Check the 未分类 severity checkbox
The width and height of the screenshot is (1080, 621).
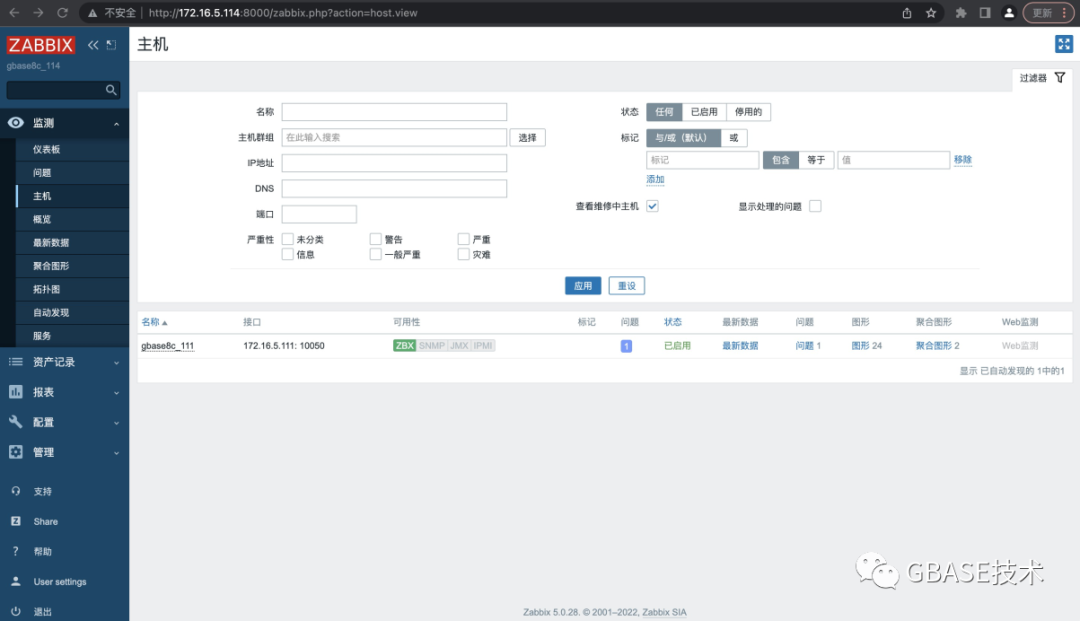point(288,239)
